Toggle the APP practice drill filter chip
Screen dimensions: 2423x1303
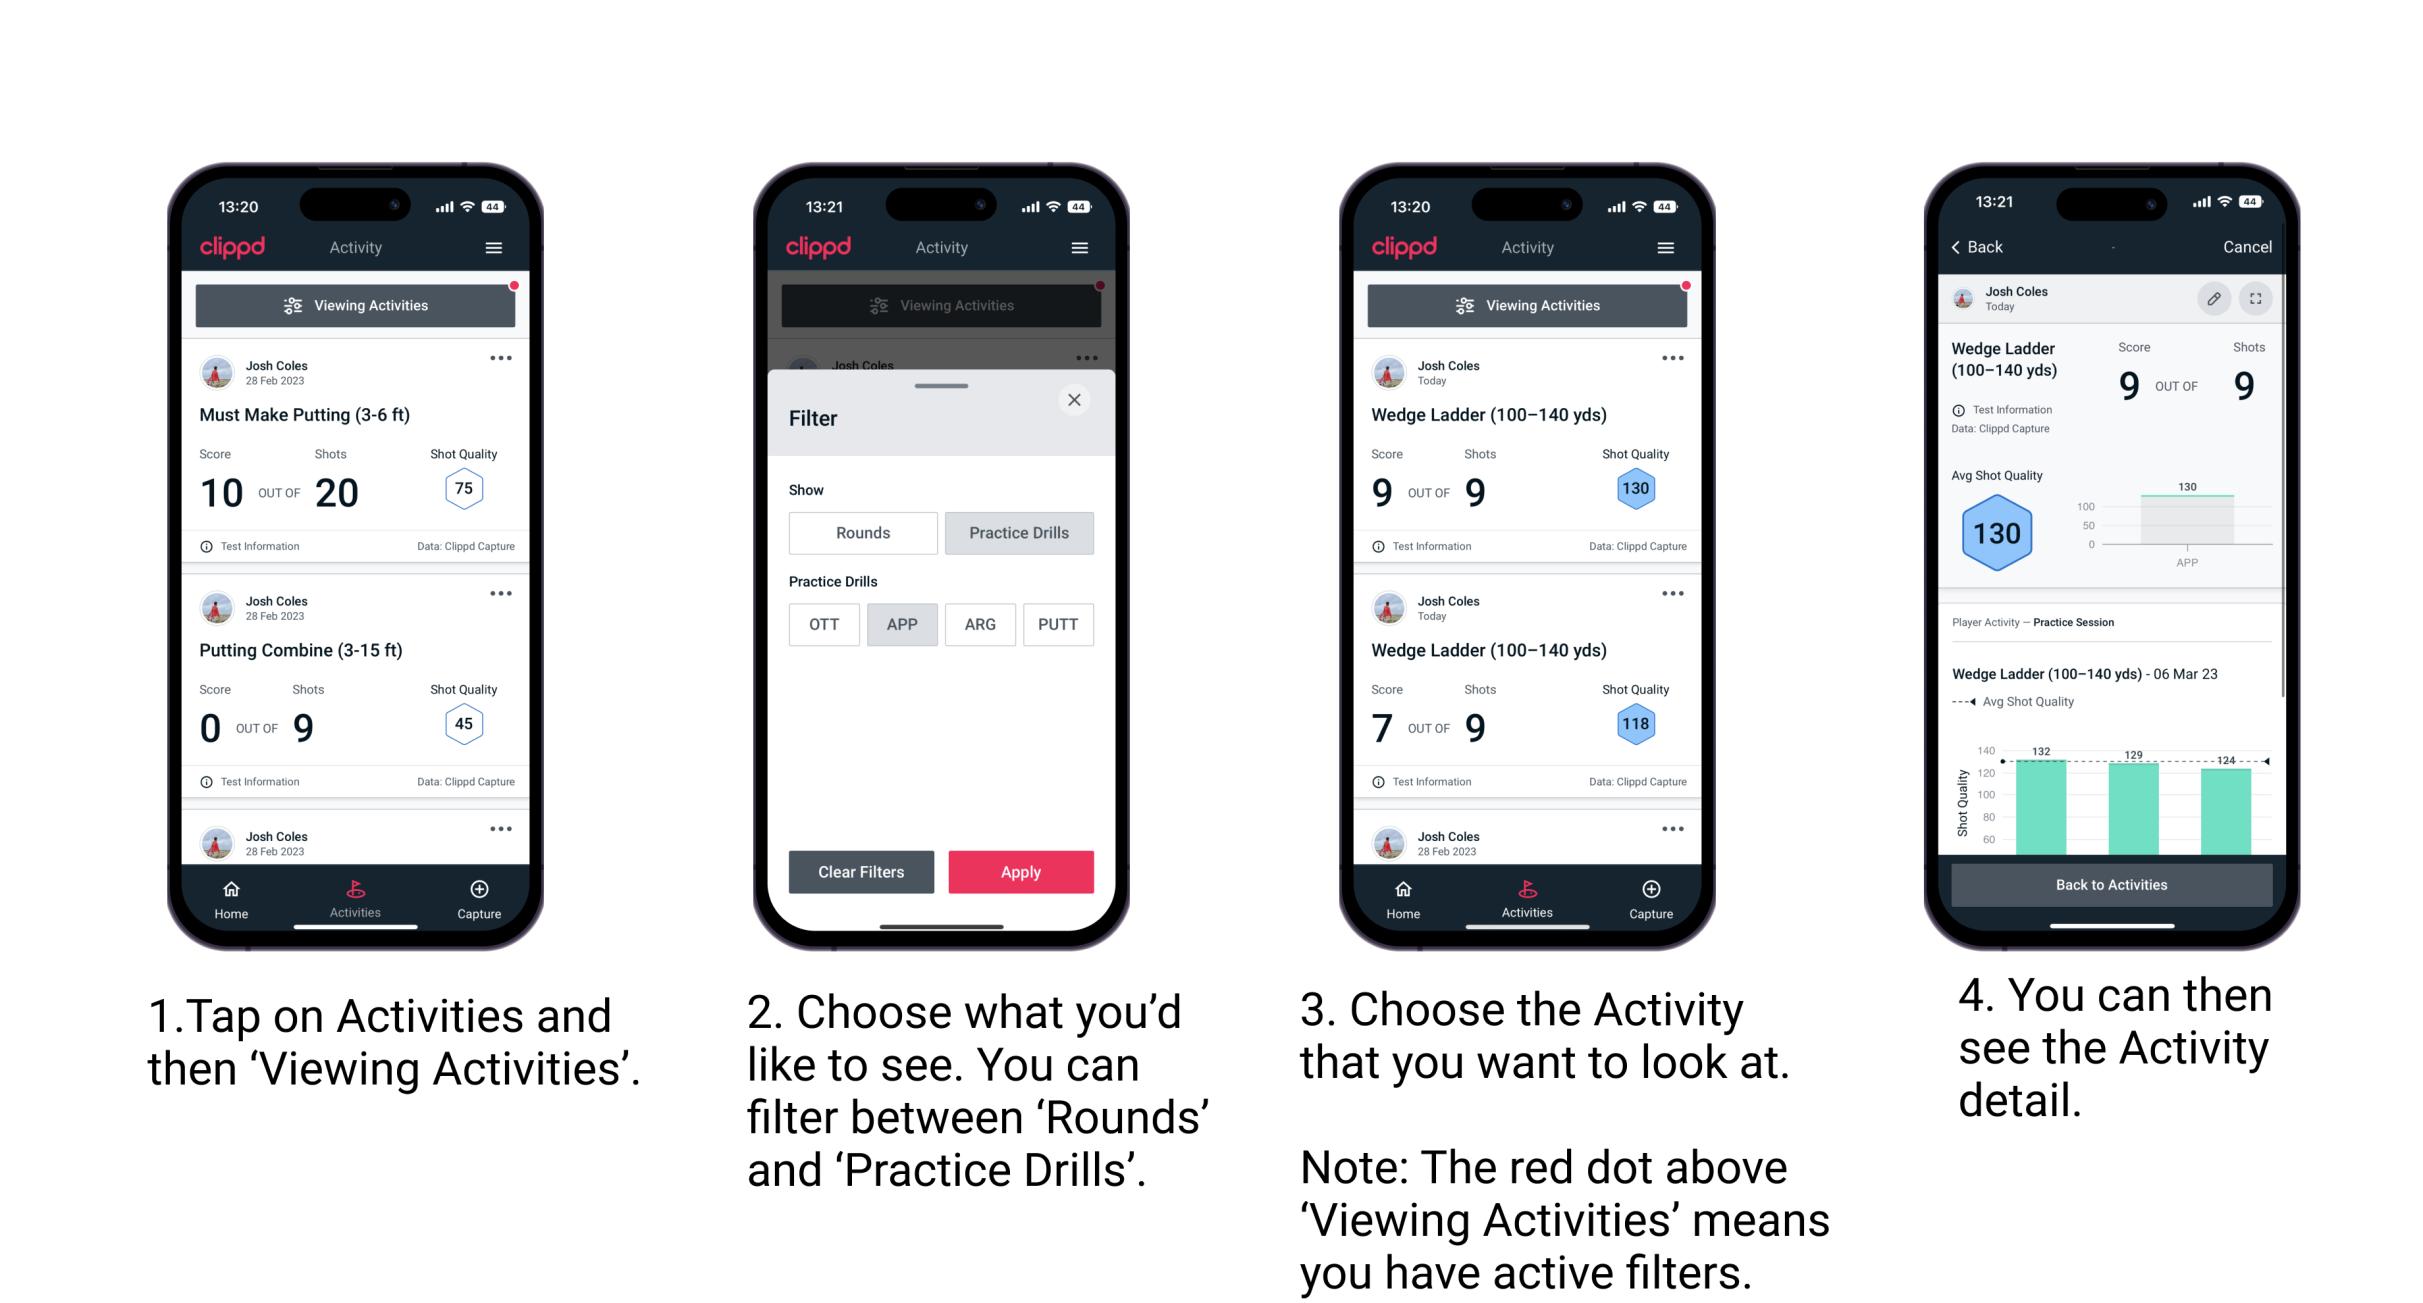(x=902, y=624)
